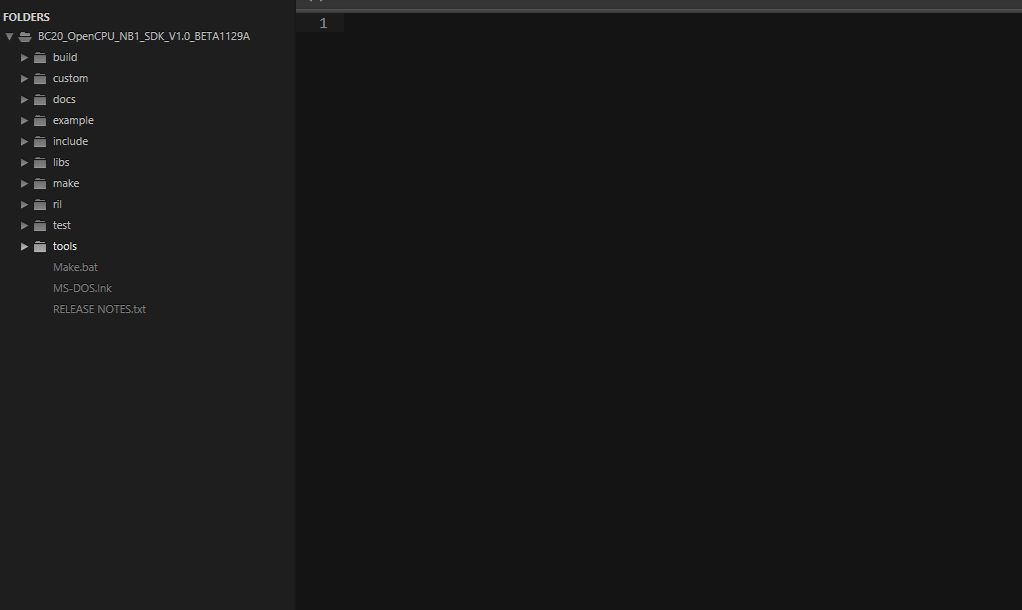Select the docs folder label

point(64,99)
